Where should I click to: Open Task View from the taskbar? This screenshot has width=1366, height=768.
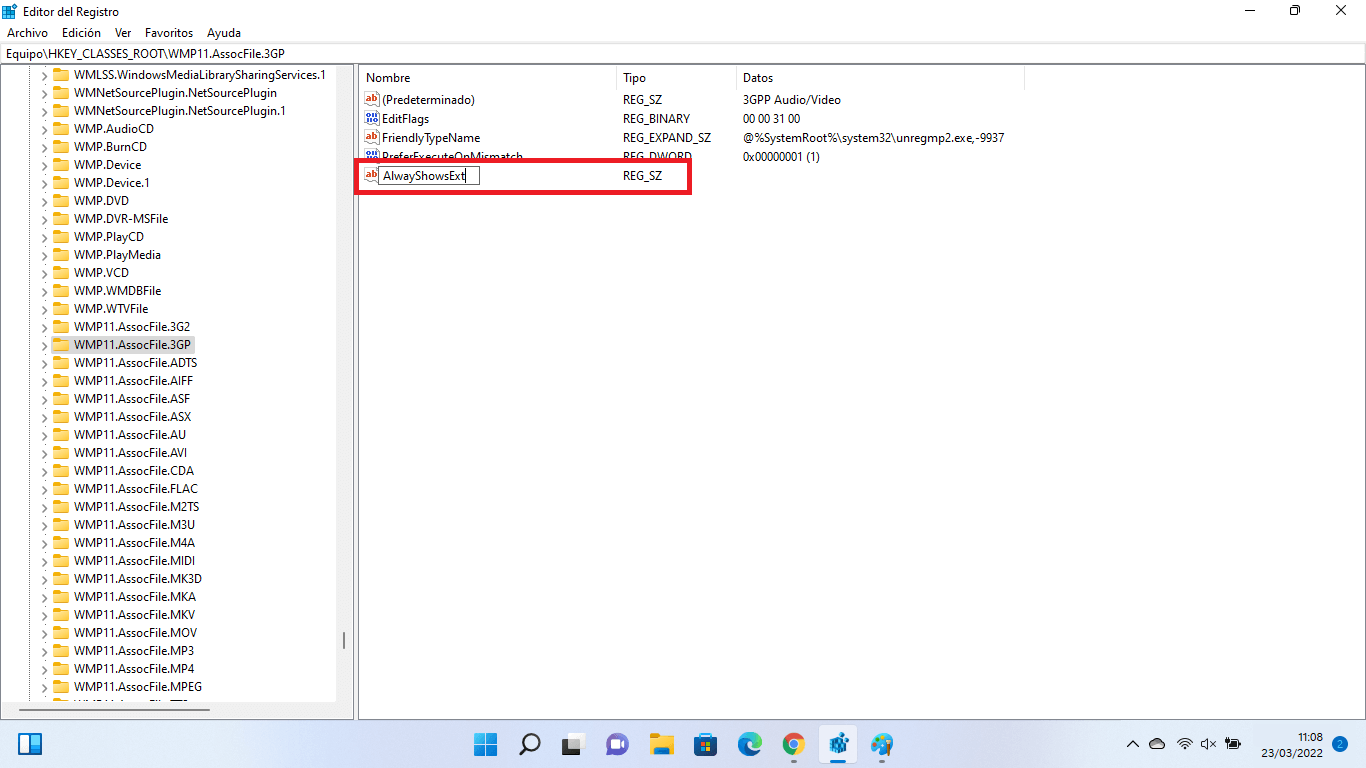[573, 744]
